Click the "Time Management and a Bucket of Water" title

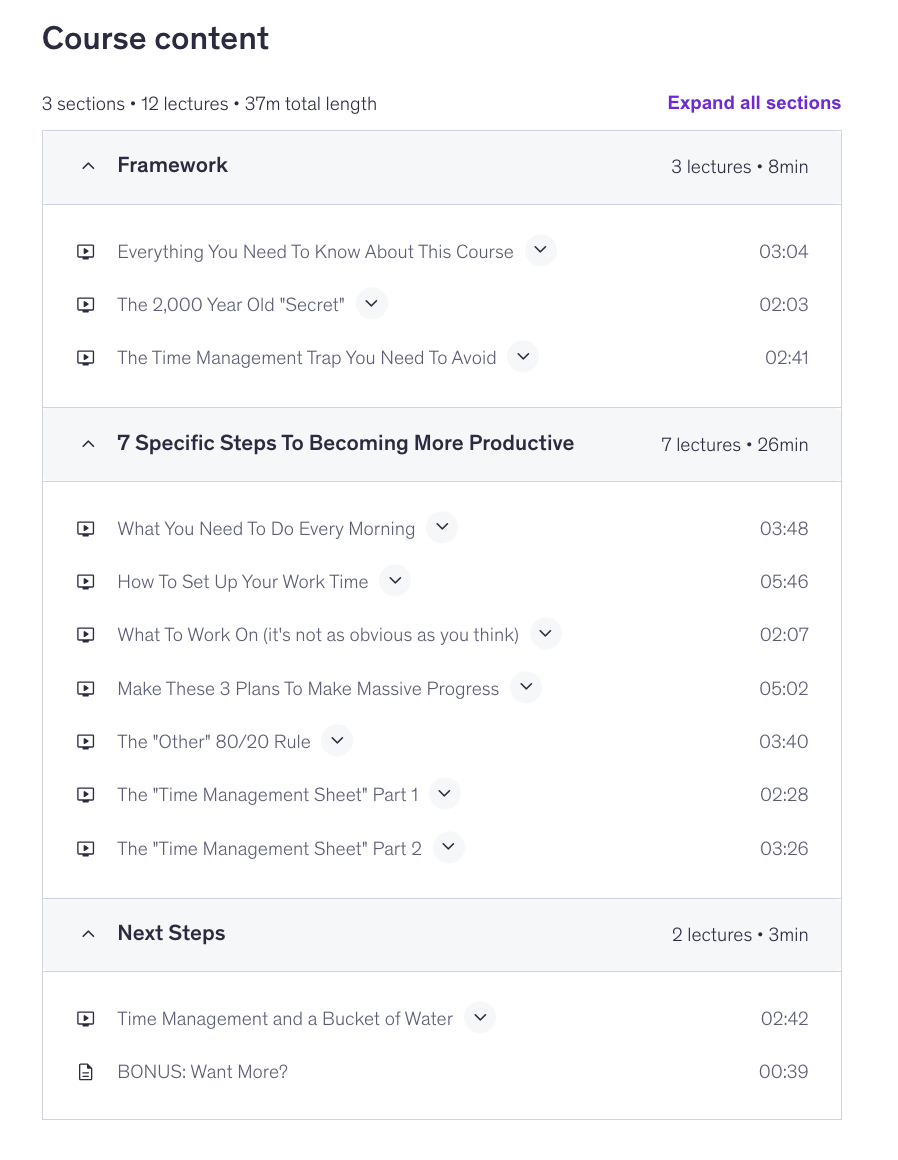tap(285, 1019)
